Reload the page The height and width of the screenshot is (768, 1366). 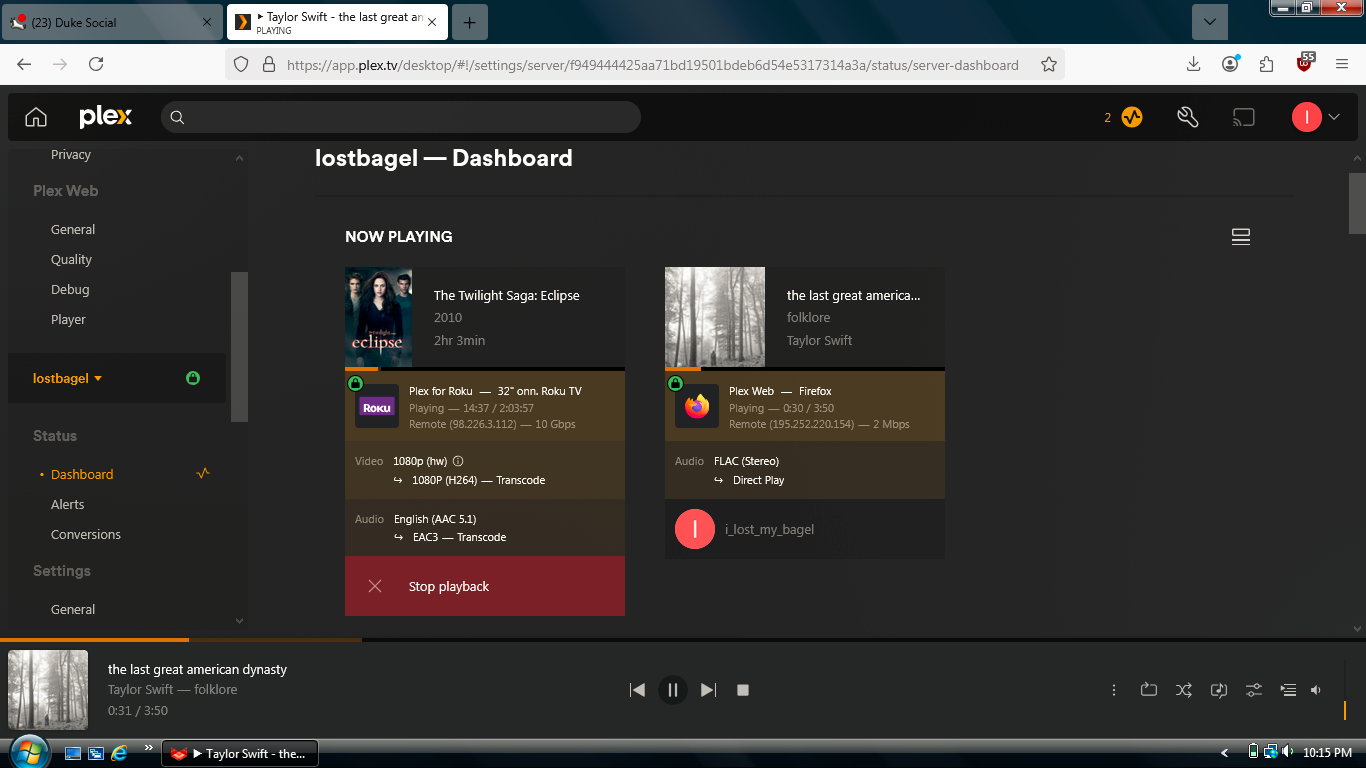[x=96, y=64]
